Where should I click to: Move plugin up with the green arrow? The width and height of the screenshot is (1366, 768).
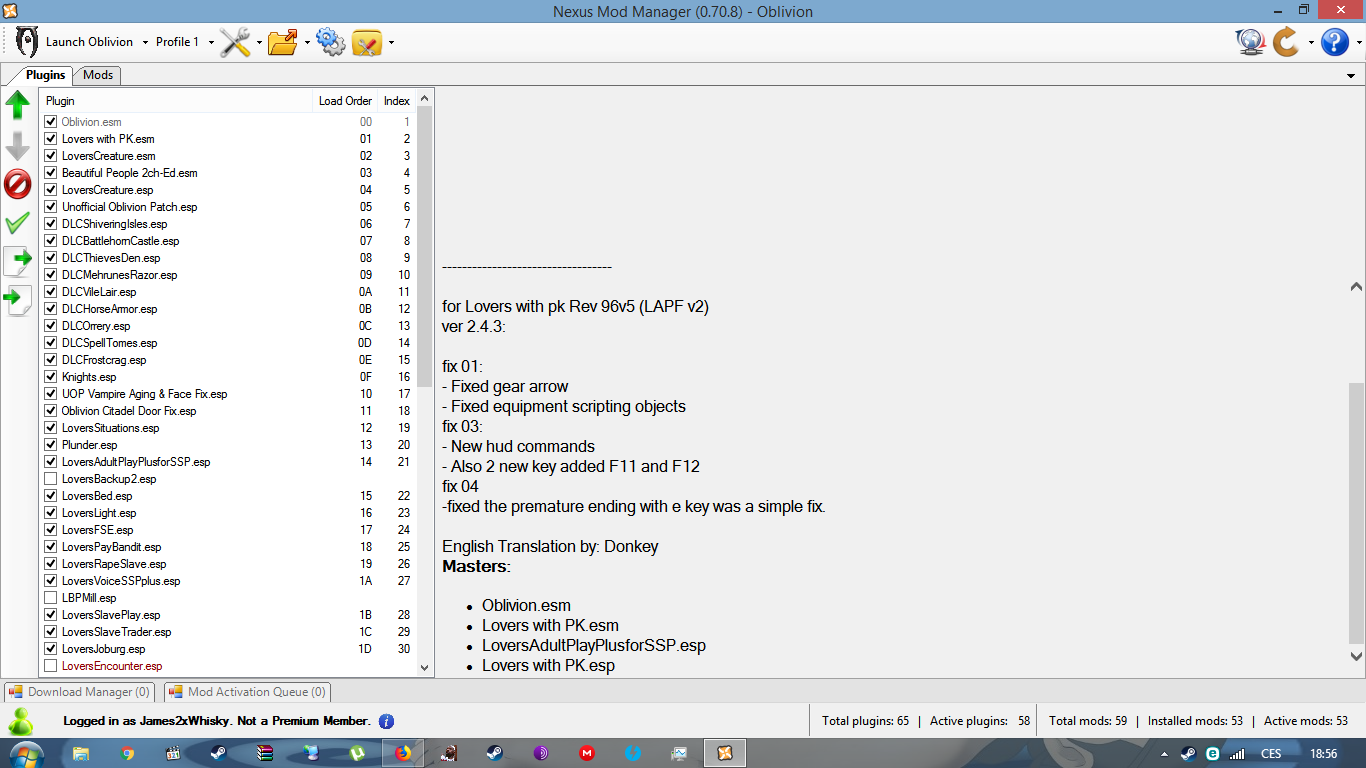point(18,105)
